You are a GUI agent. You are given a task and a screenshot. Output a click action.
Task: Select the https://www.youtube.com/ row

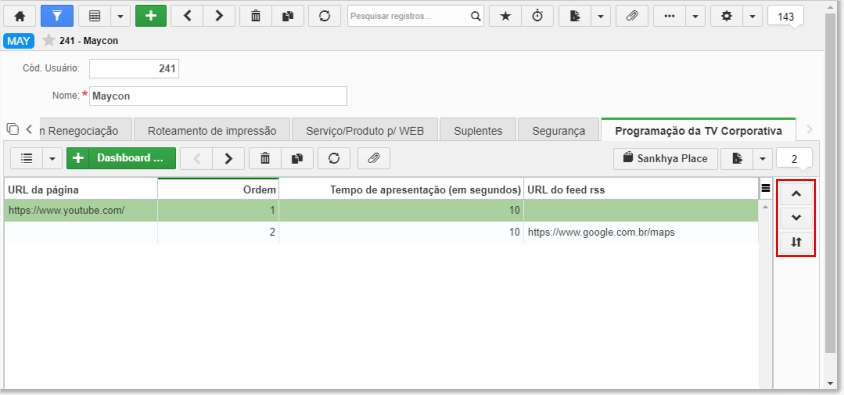(381, 210)
